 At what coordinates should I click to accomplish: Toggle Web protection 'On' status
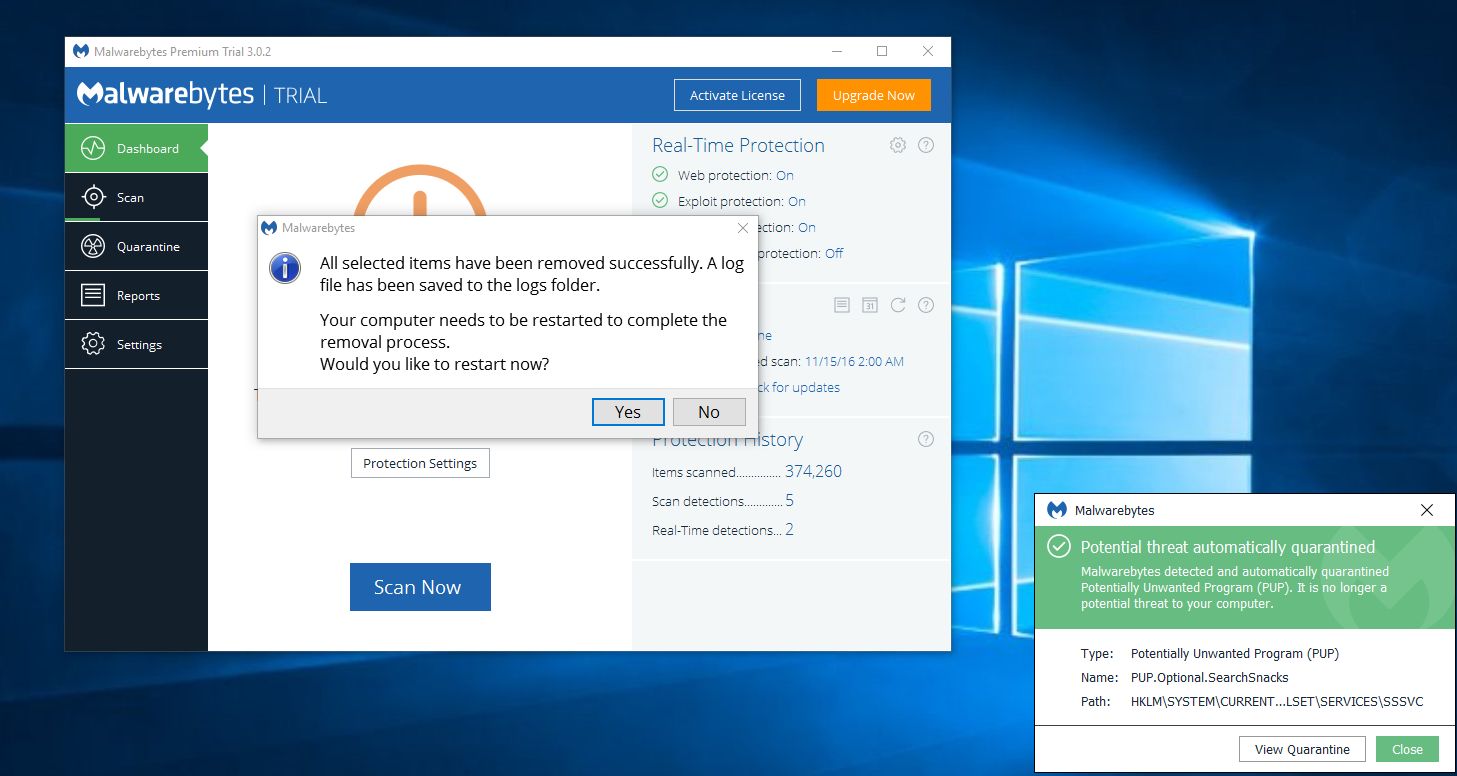(785, 175)
